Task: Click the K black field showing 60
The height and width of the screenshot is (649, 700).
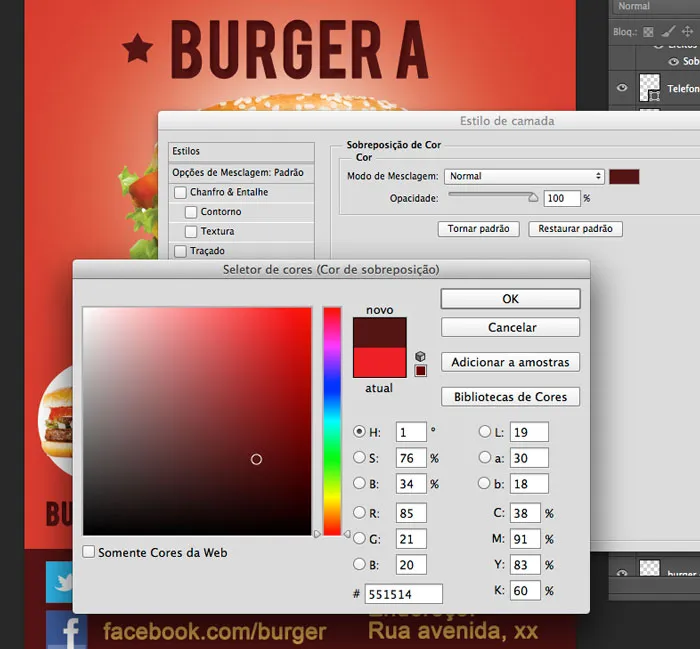Action: [x=525, y=591]
